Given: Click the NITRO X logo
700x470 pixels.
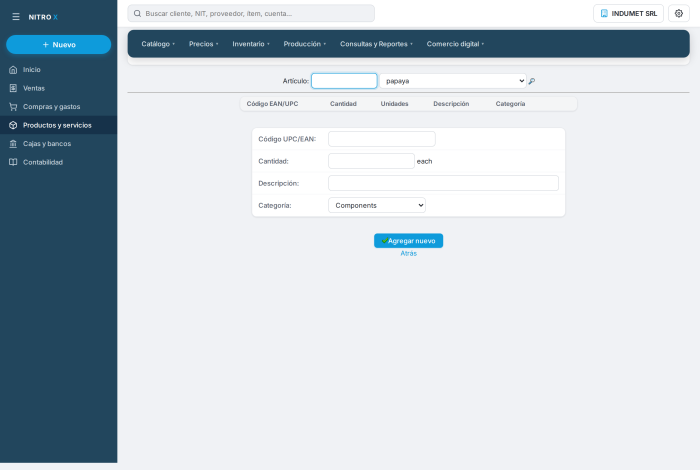Looking at the screenshot, I should click(43, 17).
